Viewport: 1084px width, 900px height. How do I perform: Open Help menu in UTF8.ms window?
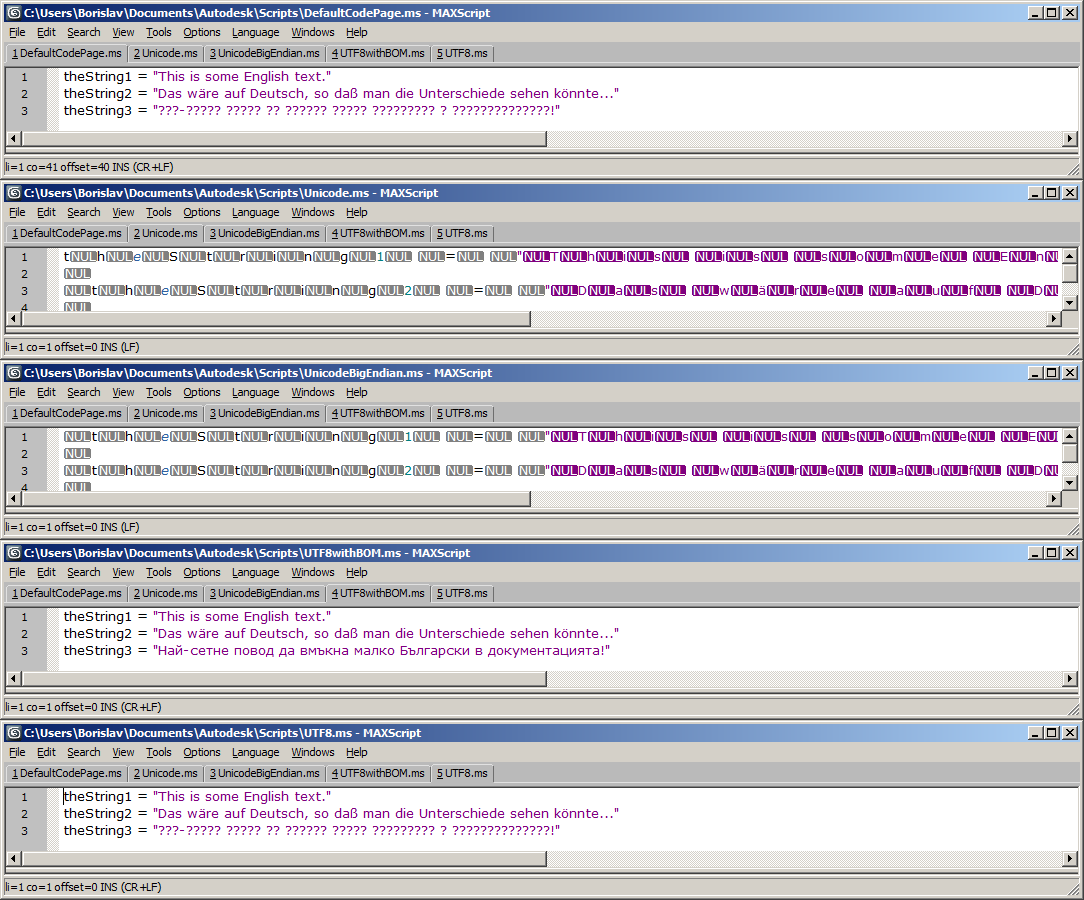tap(357, 752)
